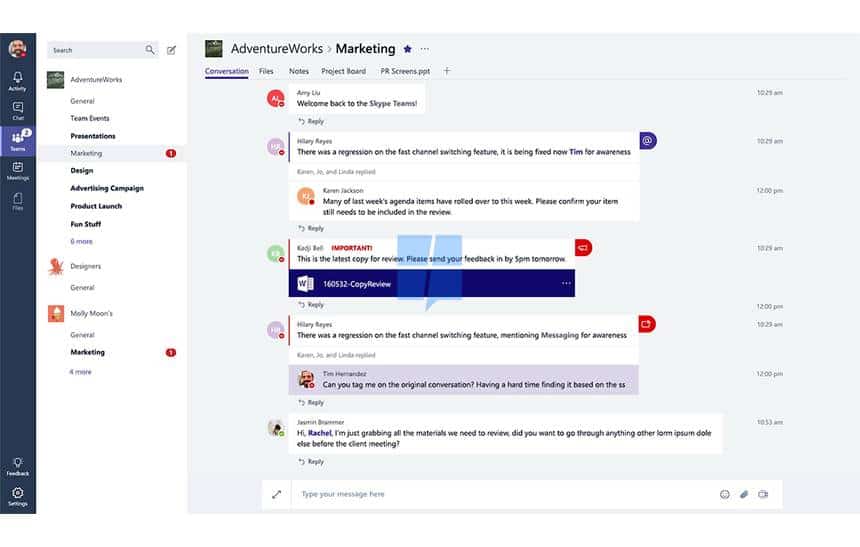Image resolution: width=860 pixels, height=547 pixels.
Task: Select the Teams icon in sidebar
Action: 18,140
